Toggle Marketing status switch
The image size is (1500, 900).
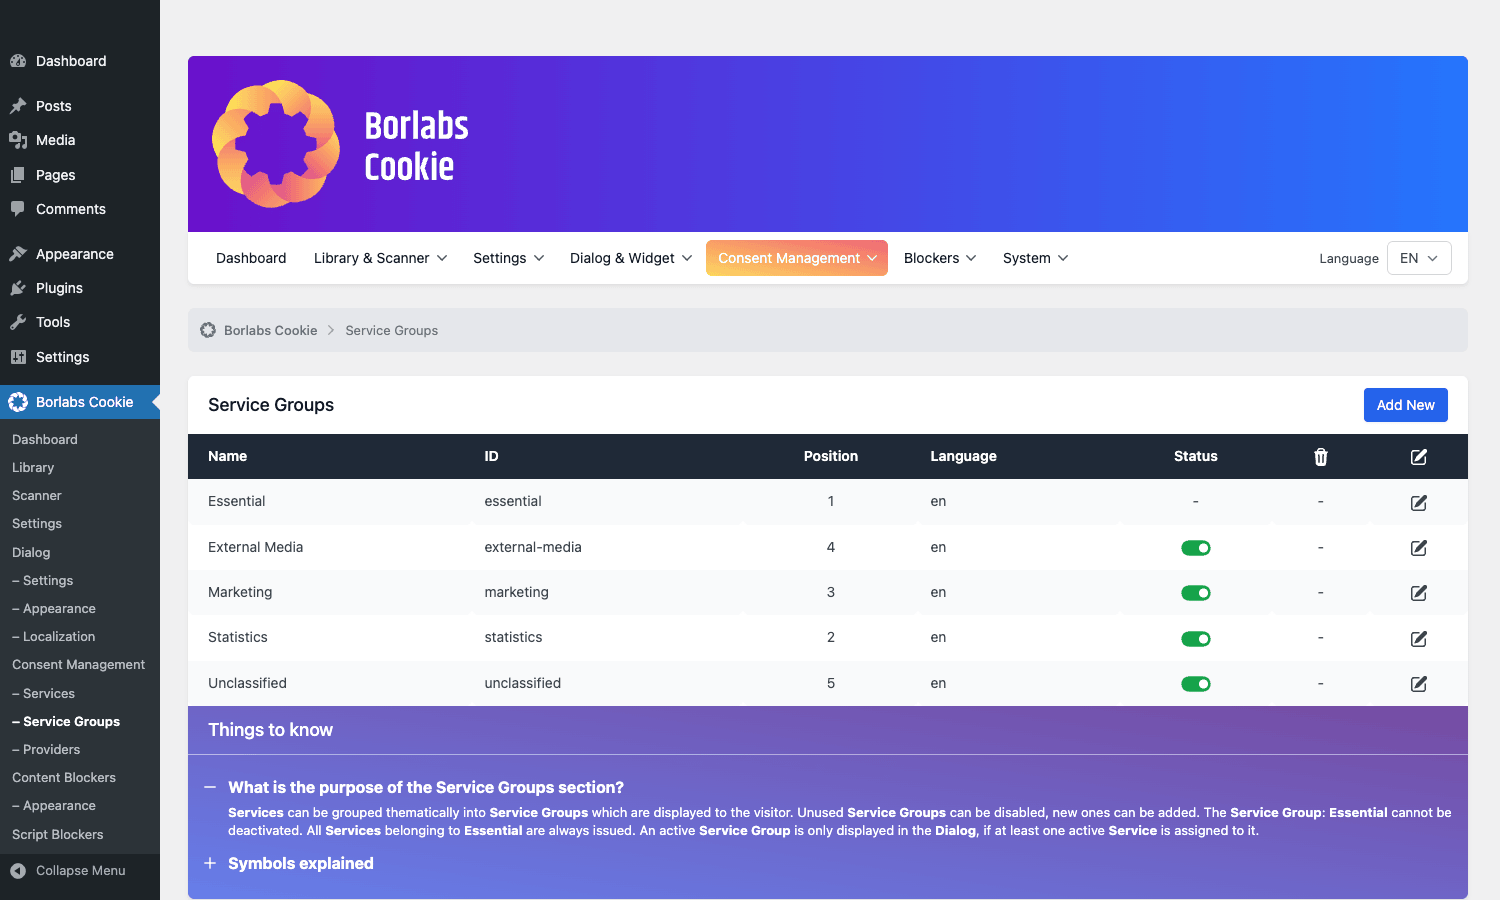[1196, 593]
